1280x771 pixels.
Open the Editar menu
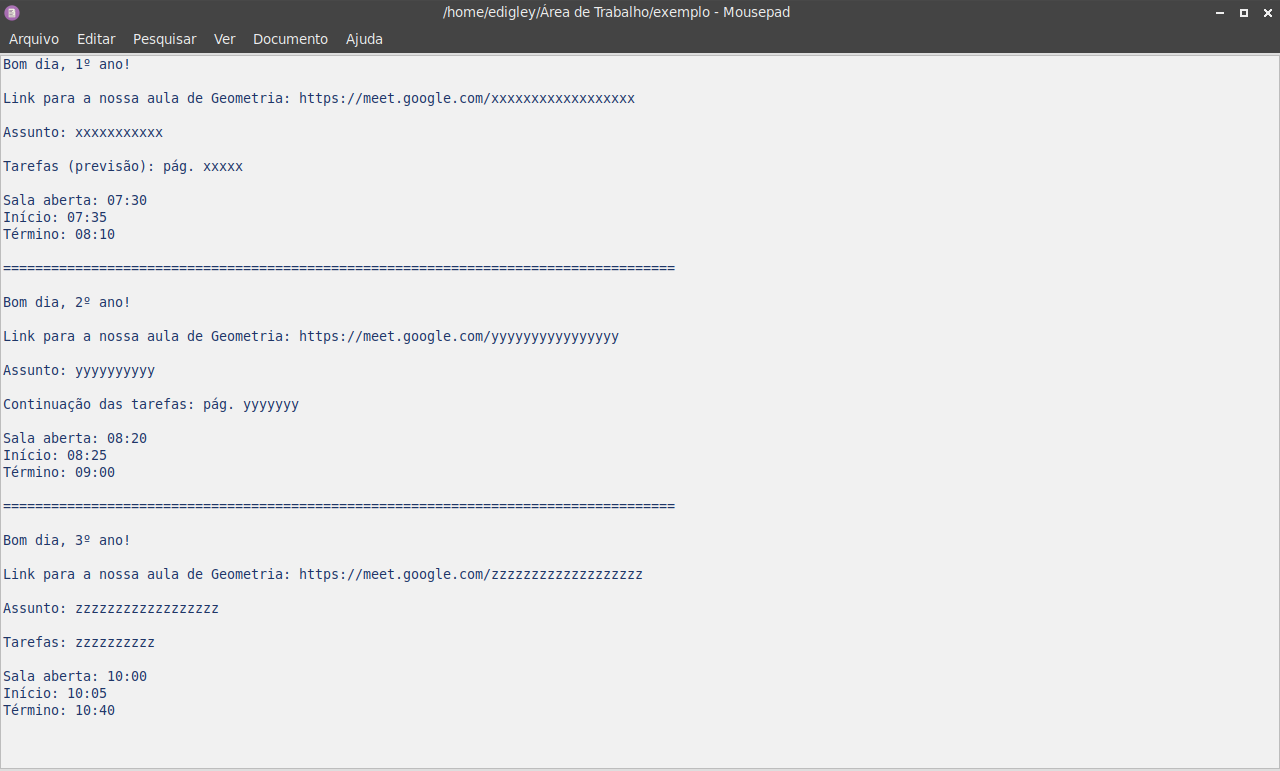96,39
